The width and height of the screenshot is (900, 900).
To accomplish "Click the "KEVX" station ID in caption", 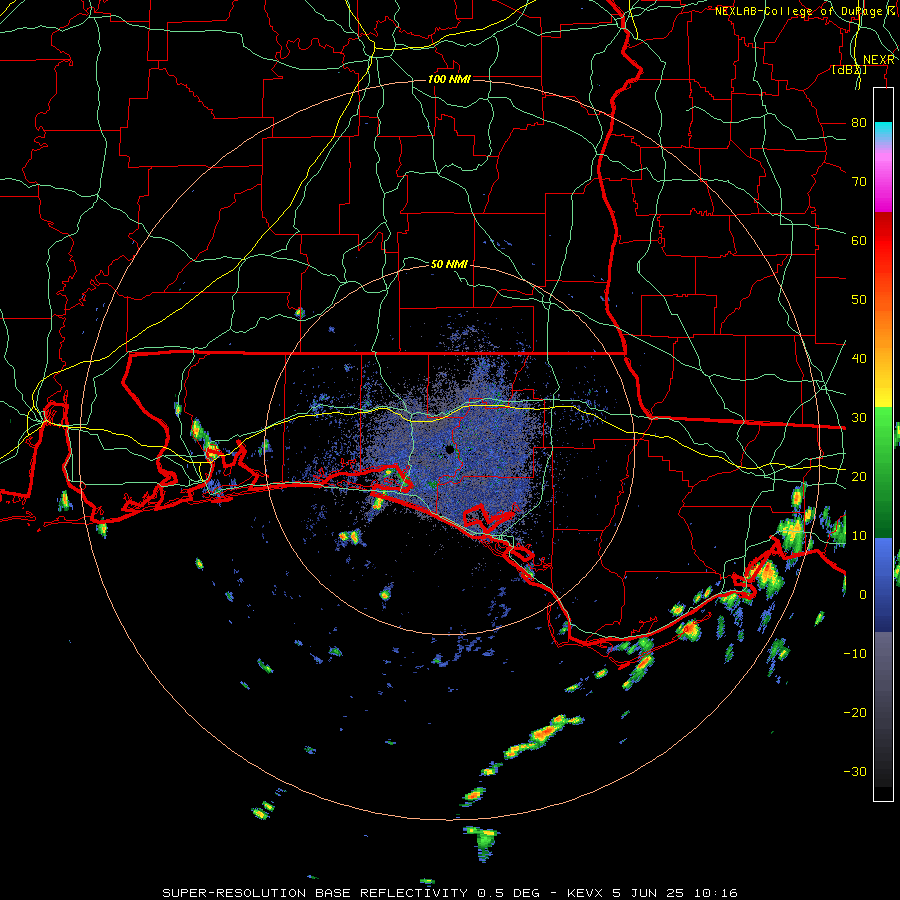I will (x=584, y=893).
